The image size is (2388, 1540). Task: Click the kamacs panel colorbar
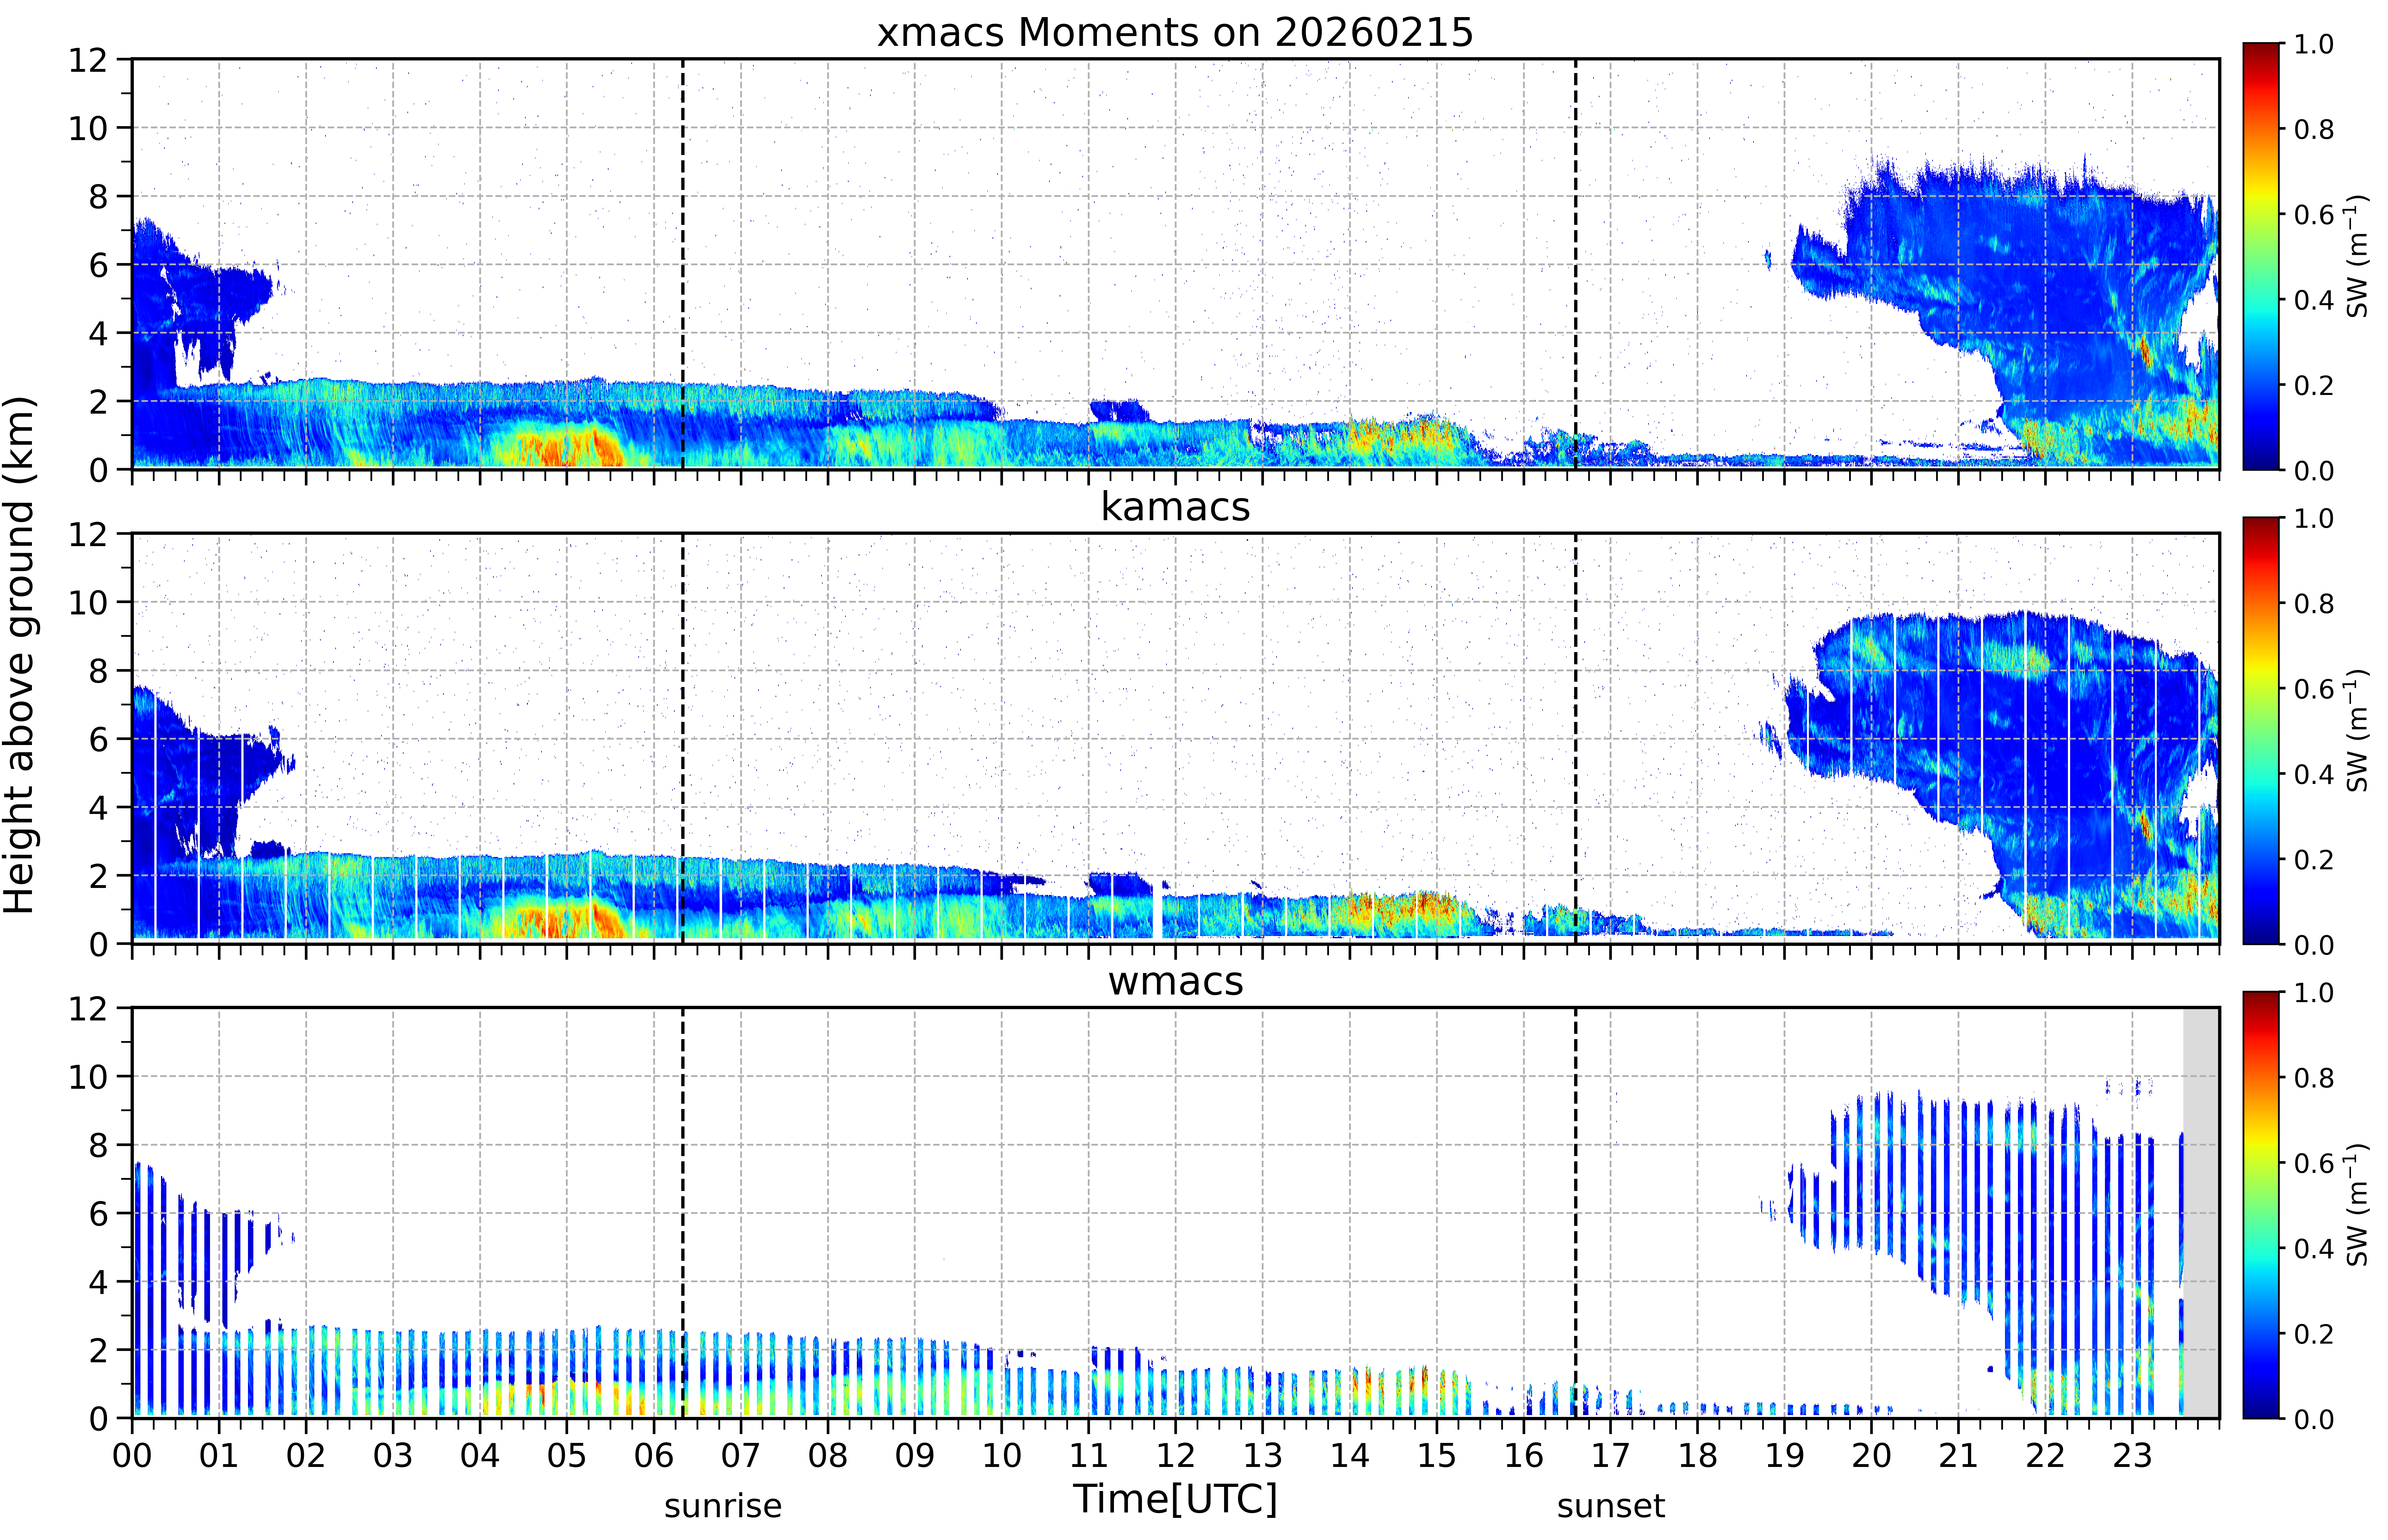[x=2261, y=730]
